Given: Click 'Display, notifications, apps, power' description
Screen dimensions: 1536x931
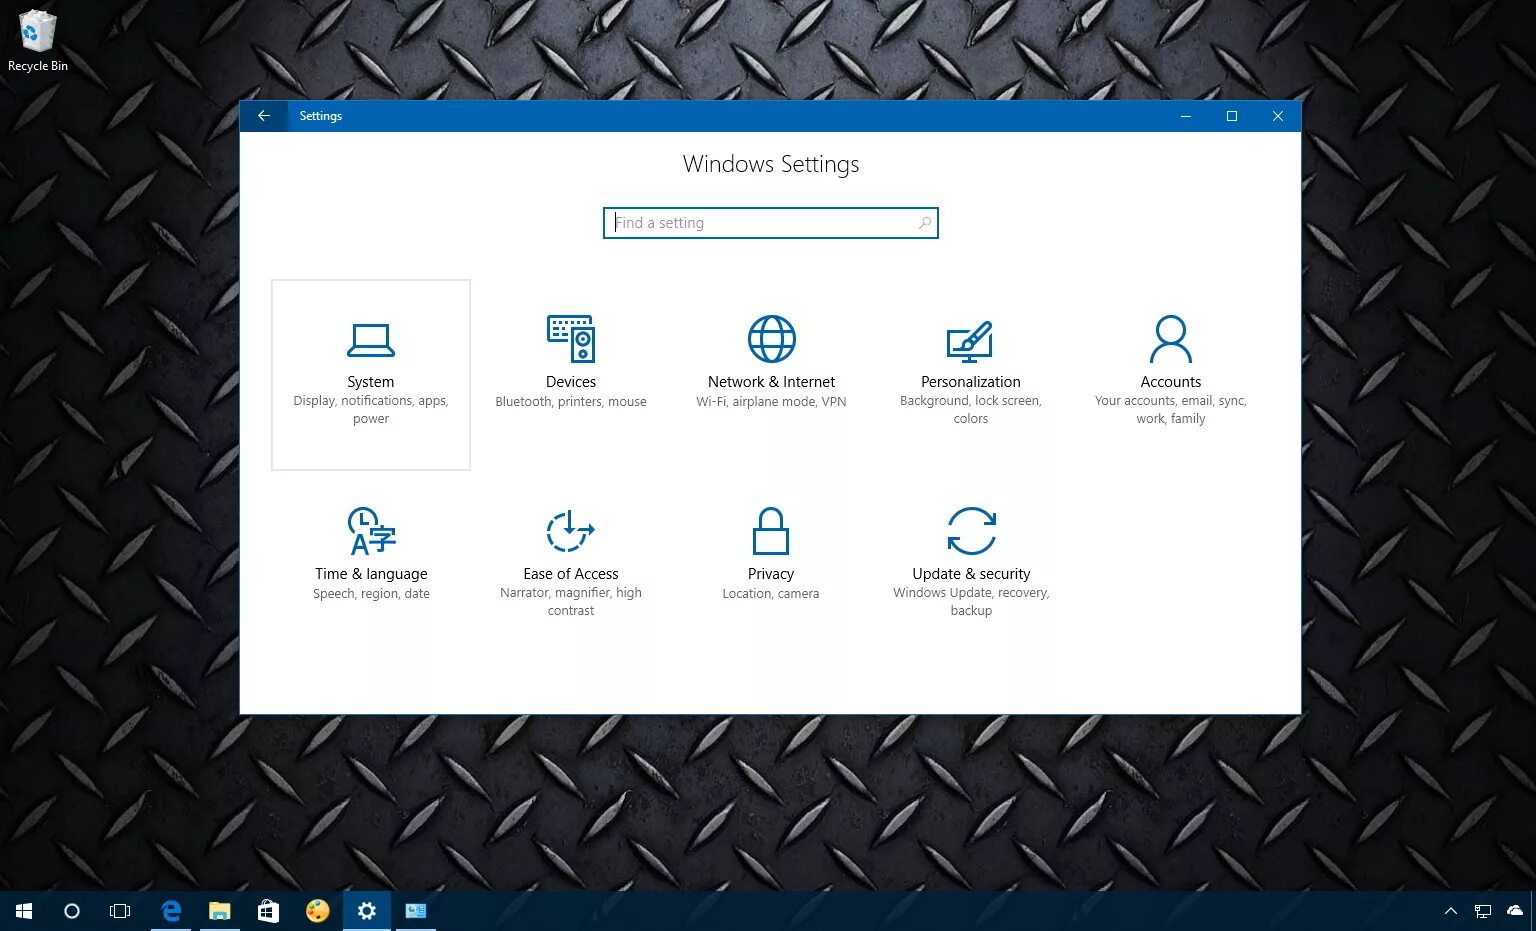Looking at the screenshot, I should pyautogui.click(x=371, y=410).
